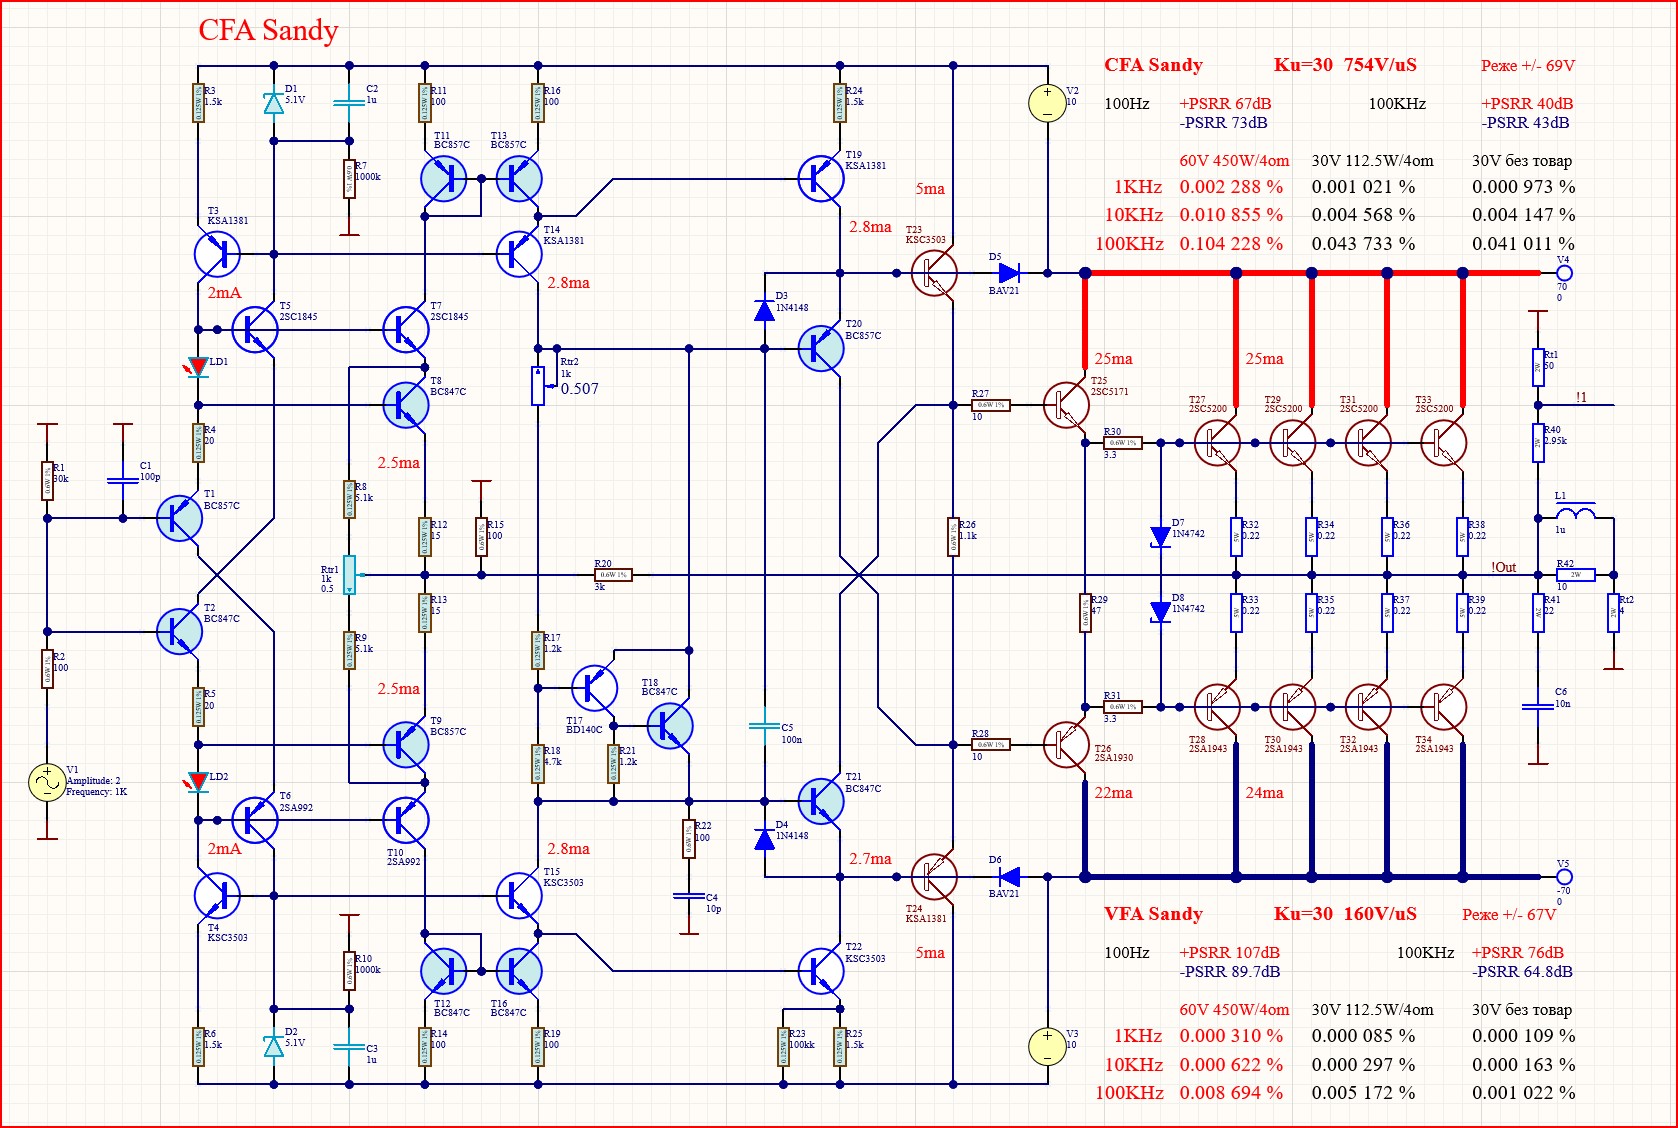Click the large CFA Sandy title at top left
Viewport: 1678px width, 1128px height.
tap(268, 31)
